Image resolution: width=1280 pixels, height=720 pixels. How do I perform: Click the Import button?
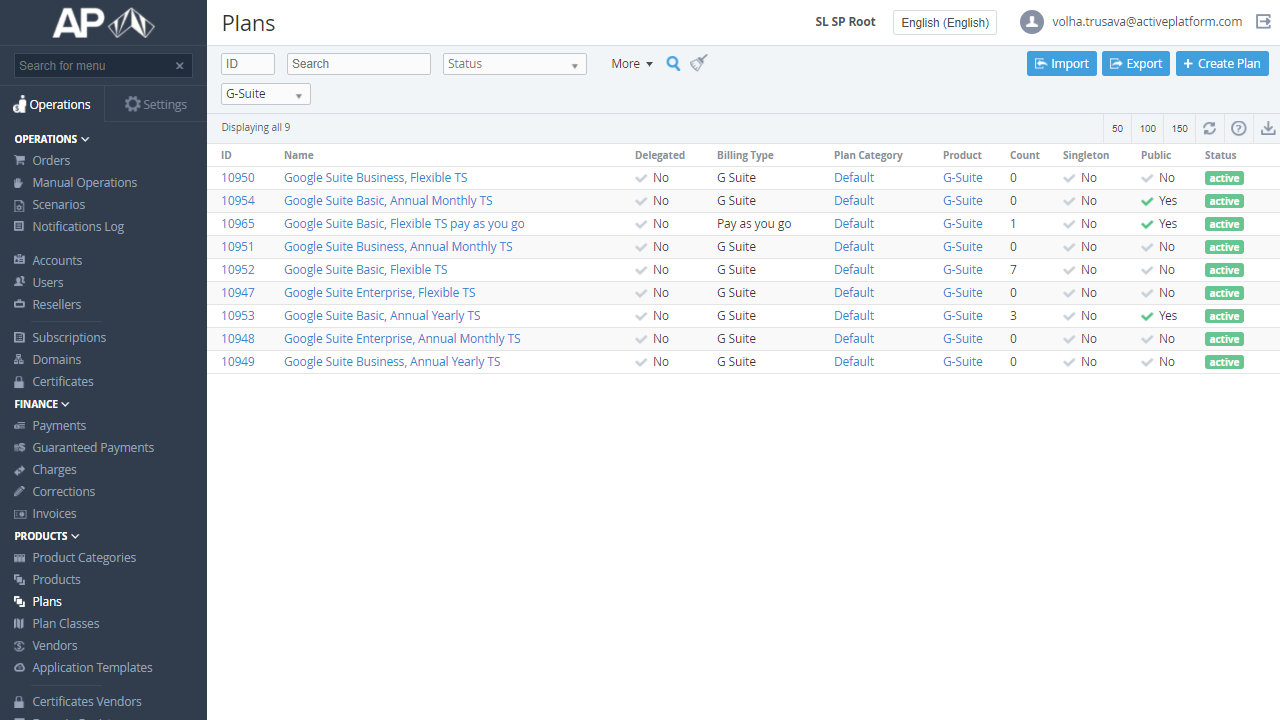point(1062,63)
